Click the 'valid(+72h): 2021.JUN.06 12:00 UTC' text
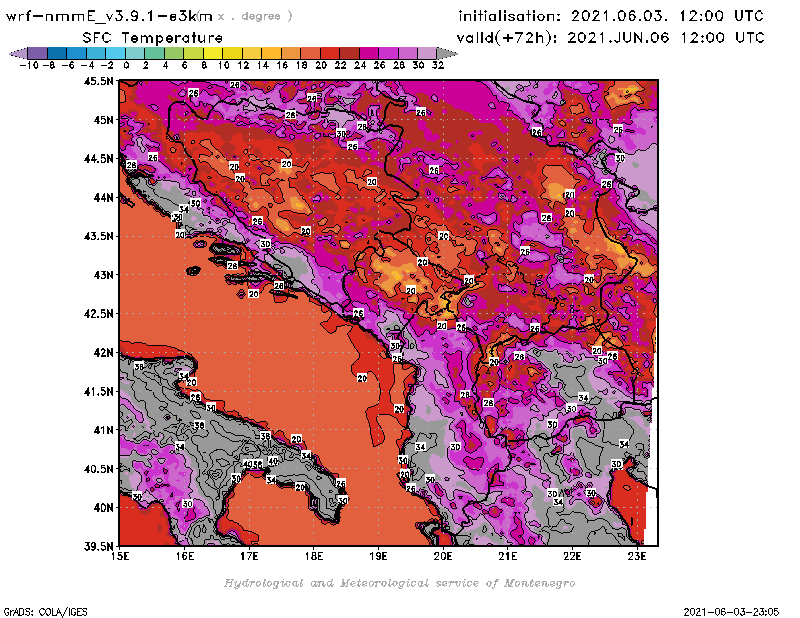The height and width of the screenshot is (618, 800). click(610, 38)
